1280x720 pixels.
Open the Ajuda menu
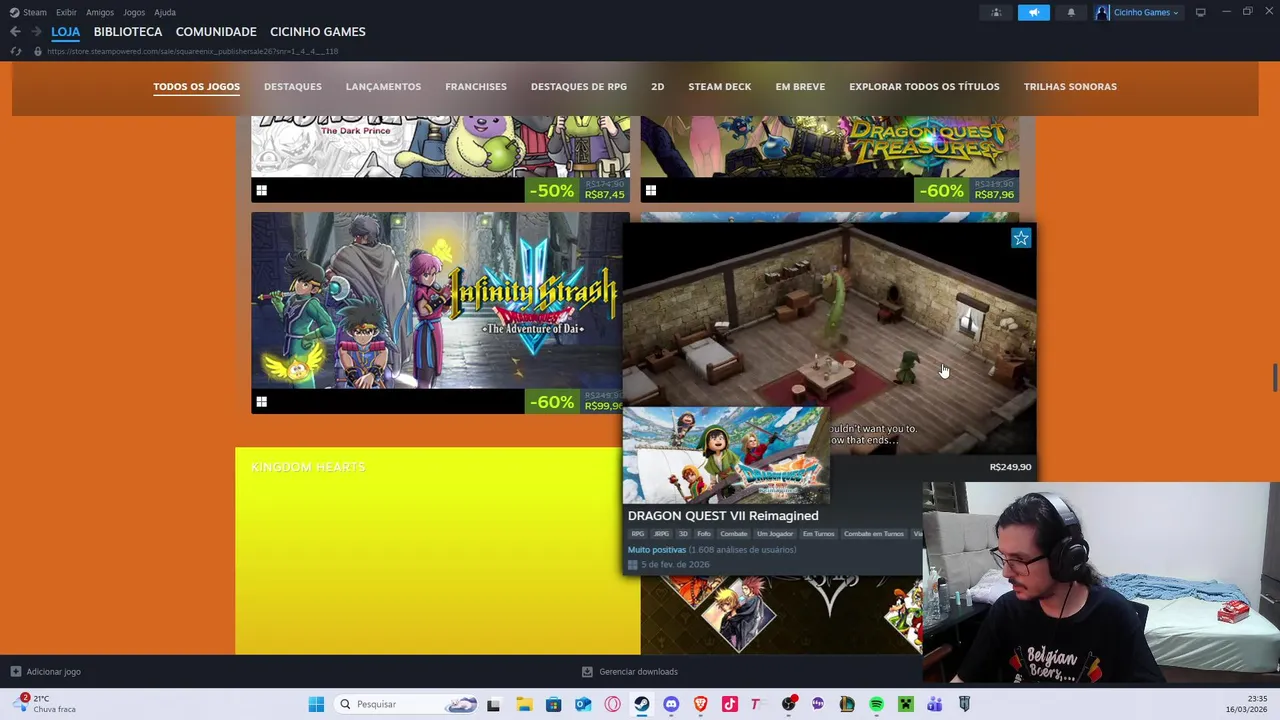click(x=165, y=12)
